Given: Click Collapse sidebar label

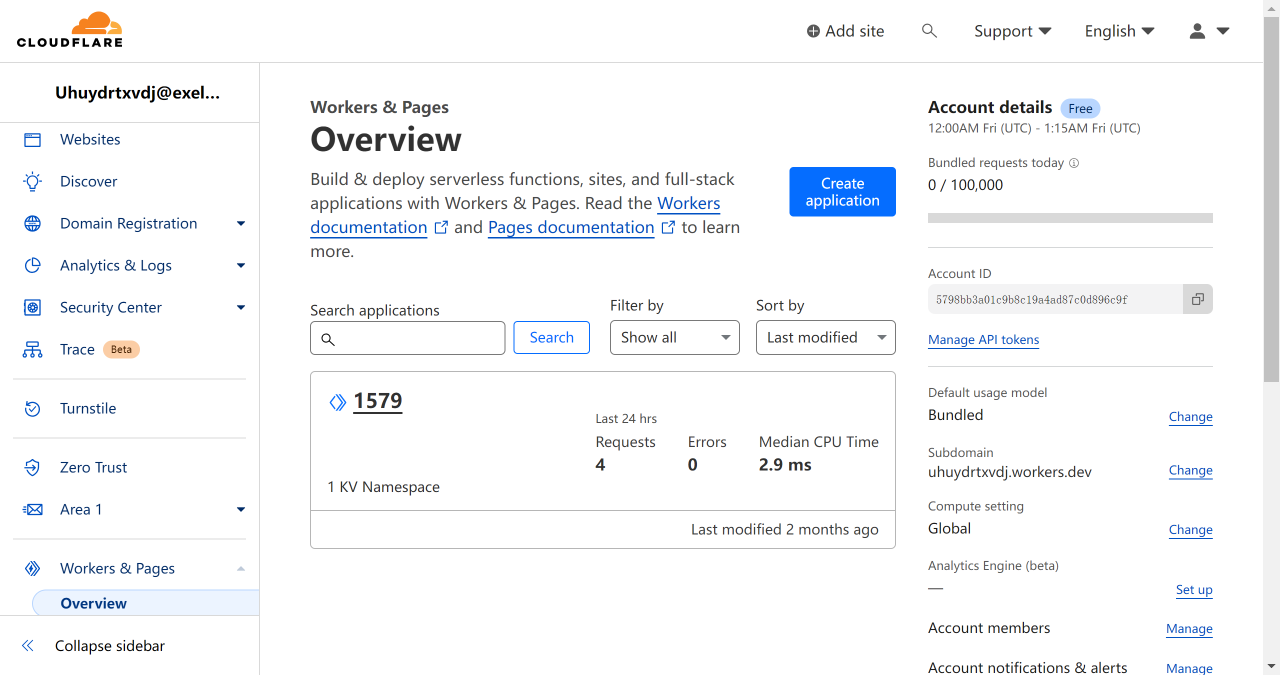Looking at the screenshot, I should [110, 646].
